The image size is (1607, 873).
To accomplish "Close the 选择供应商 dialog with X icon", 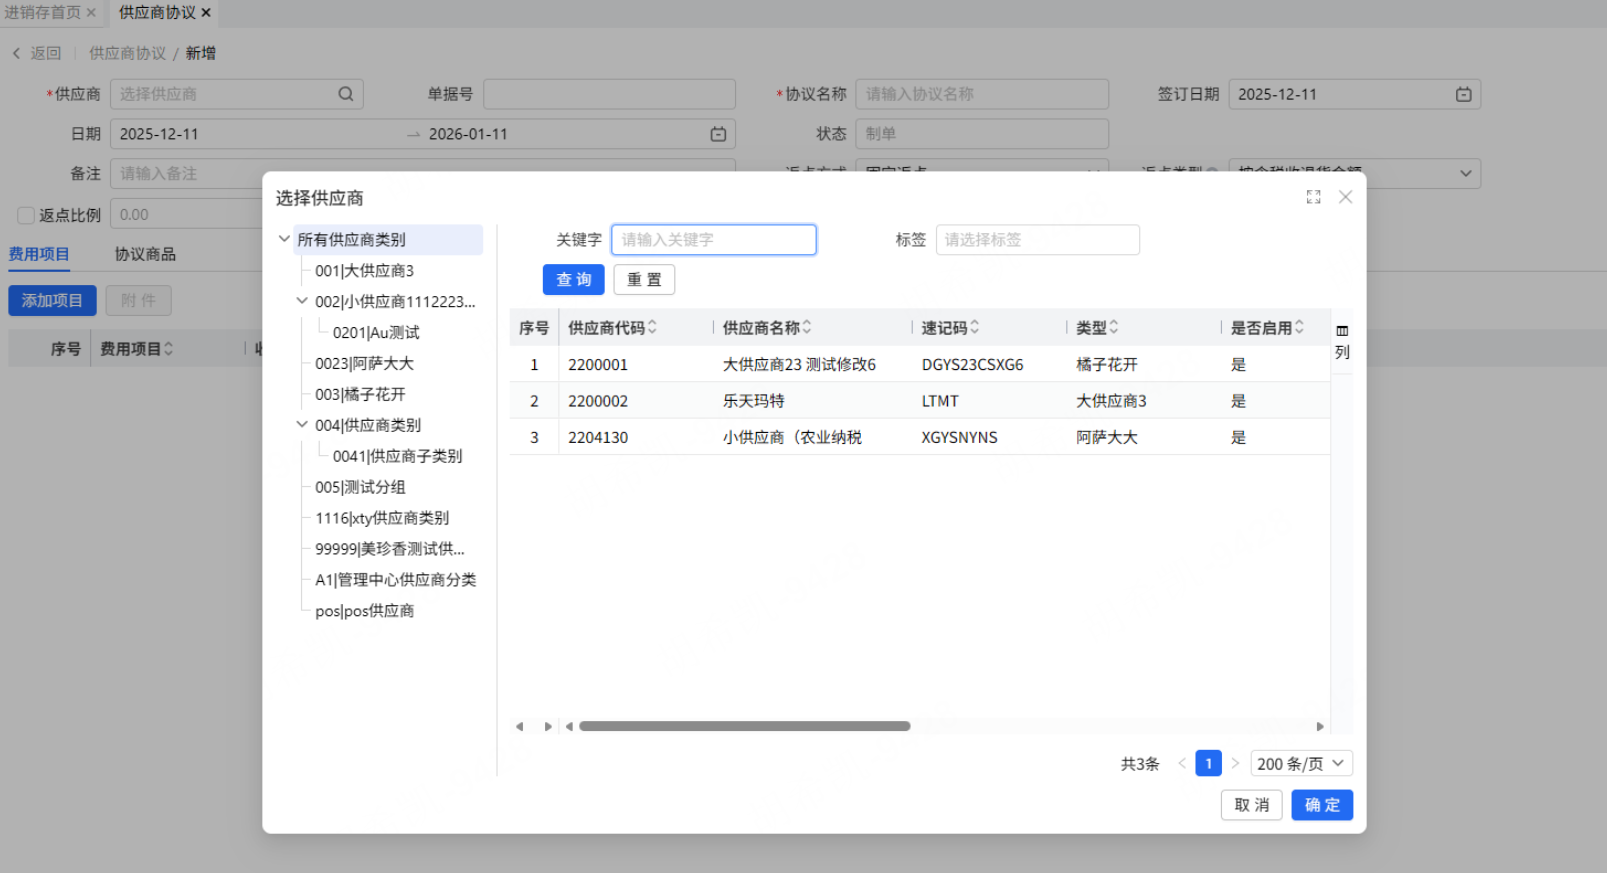I will tap(1345, 197).
